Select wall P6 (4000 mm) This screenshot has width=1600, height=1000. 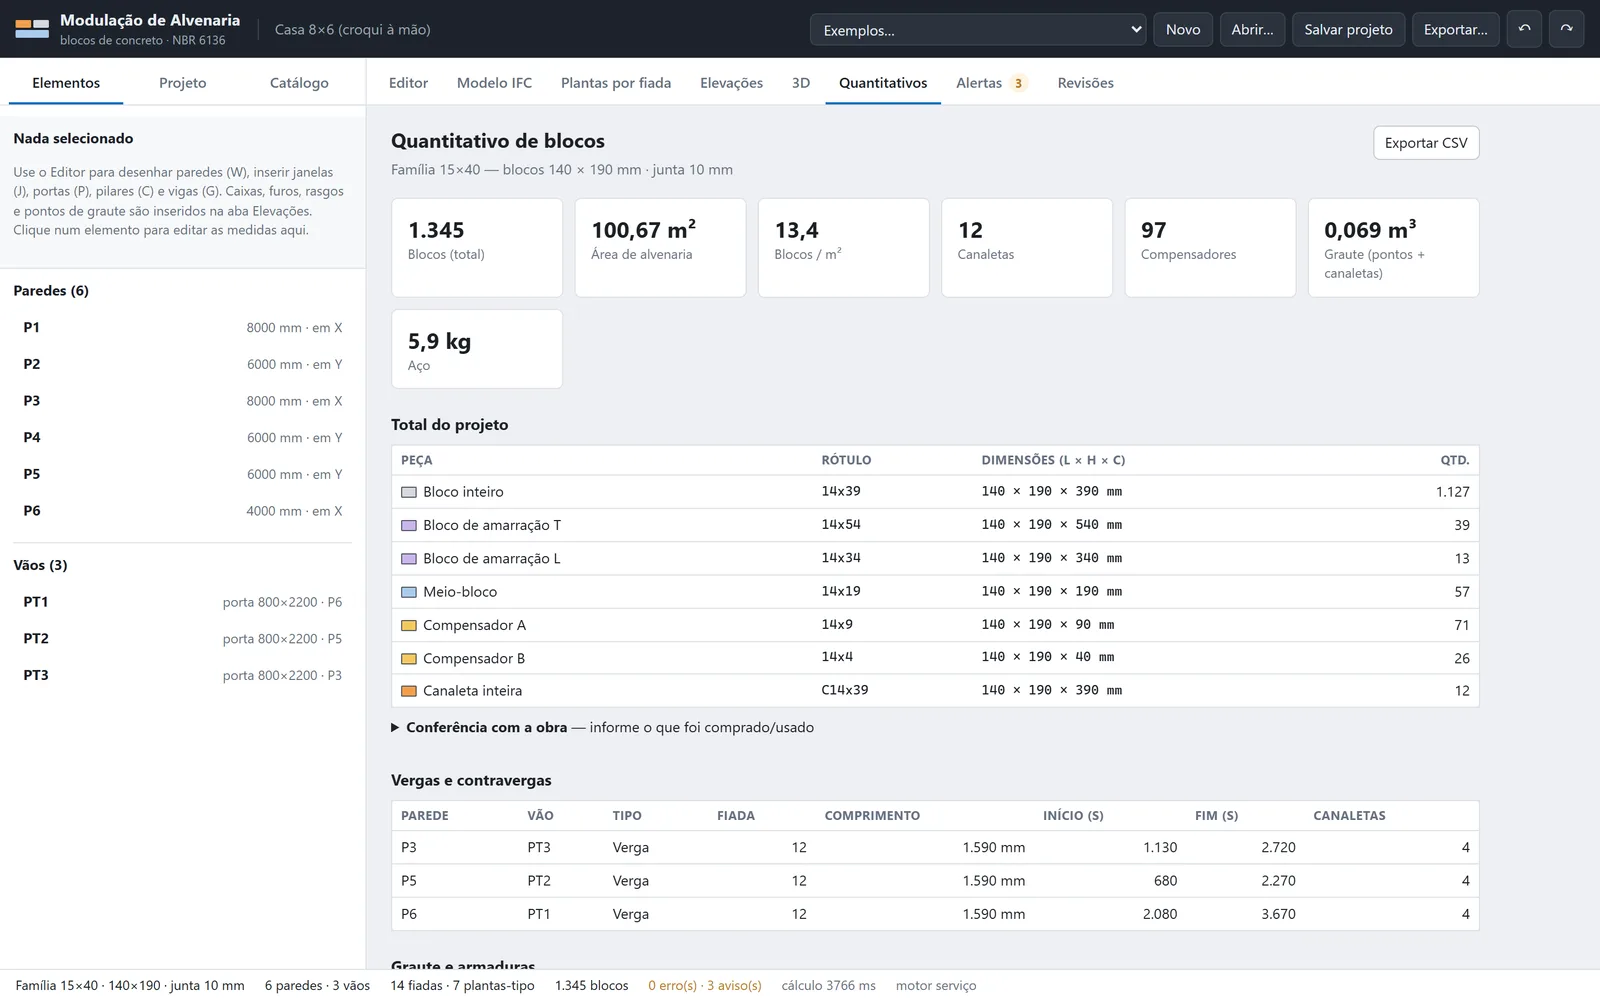(x=182, y=510)
